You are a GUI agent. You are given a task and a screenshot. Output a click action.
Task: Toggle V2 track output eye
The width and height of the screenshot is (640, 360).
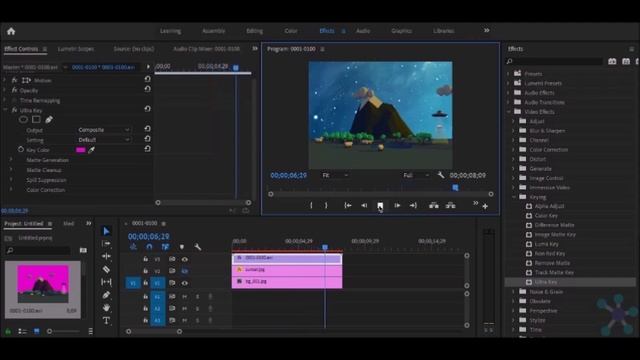185,271
